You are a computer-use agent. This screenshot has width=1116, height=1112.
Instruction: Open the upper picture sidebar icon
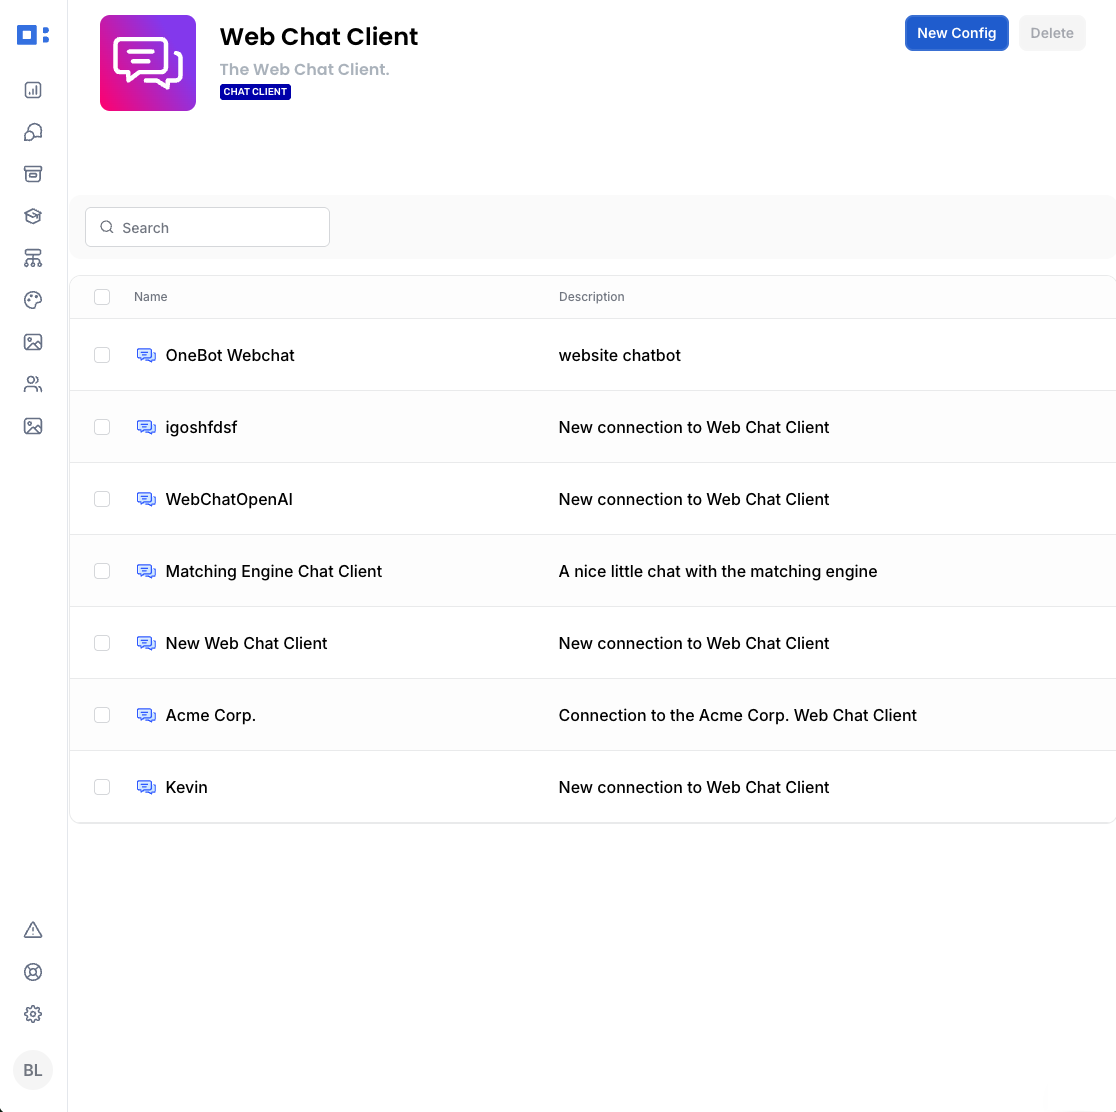[33, 342]
